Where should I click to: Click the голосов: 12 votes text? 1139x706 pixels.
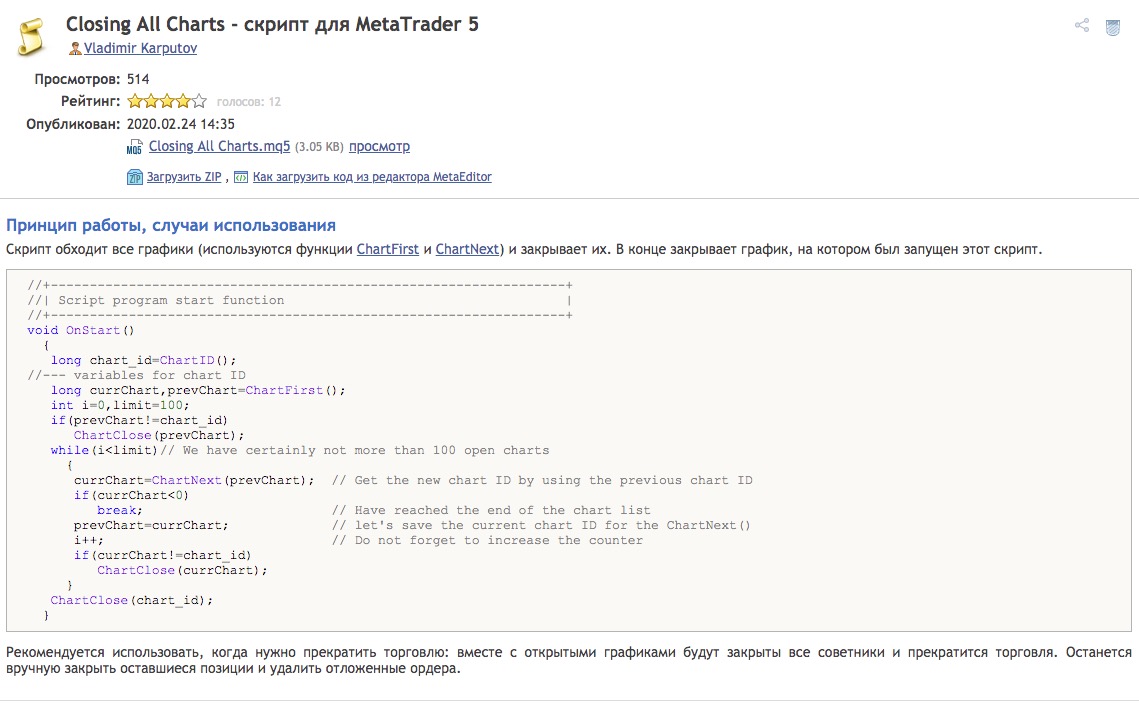pos(248,102)
